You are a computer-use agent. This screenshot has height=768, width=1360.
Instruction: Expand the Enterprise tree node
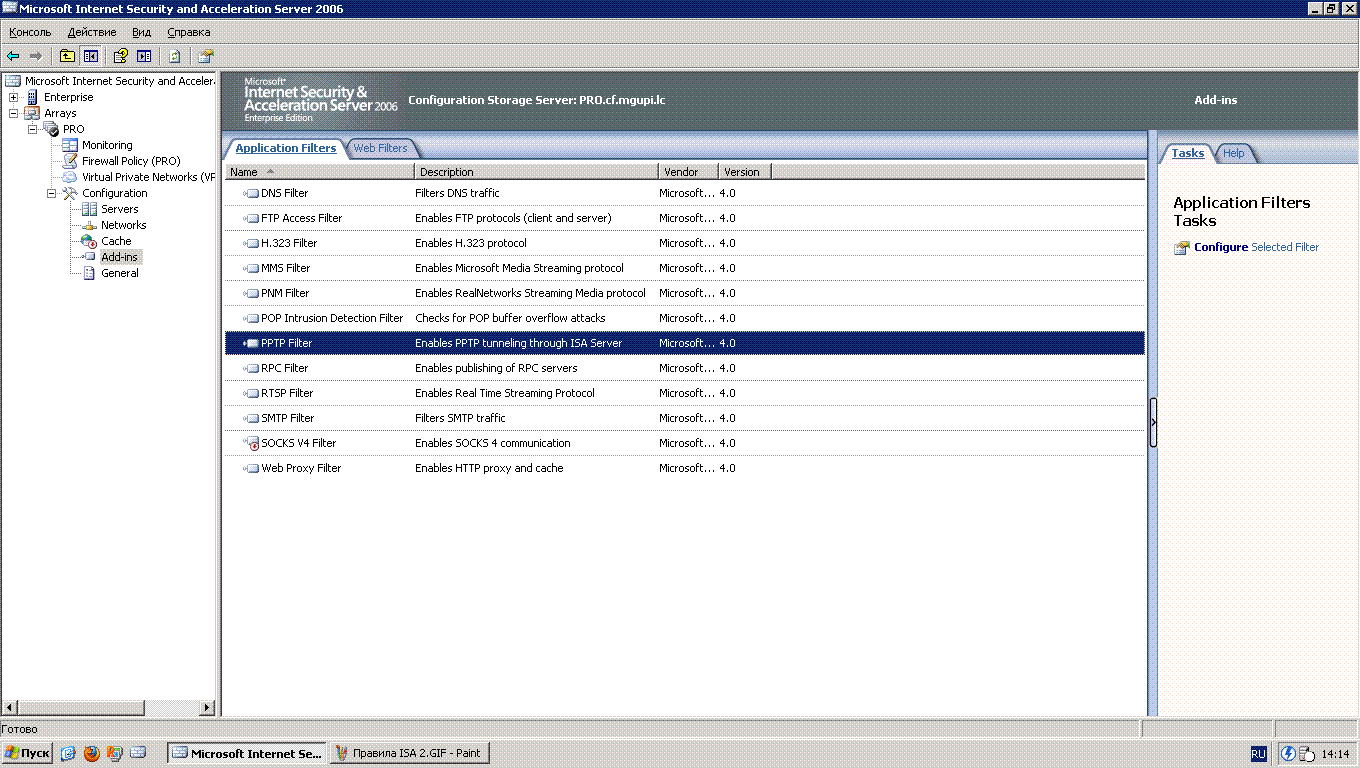[x=13, y=97]
